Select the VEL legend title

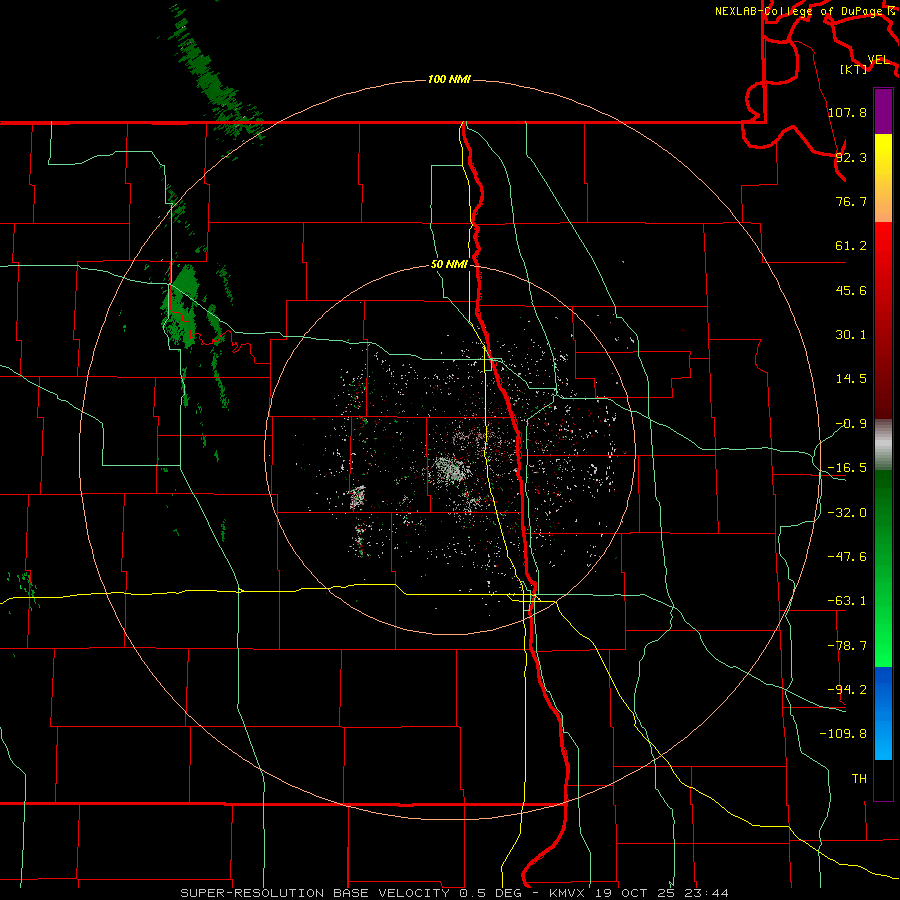[x=878, y=60]
